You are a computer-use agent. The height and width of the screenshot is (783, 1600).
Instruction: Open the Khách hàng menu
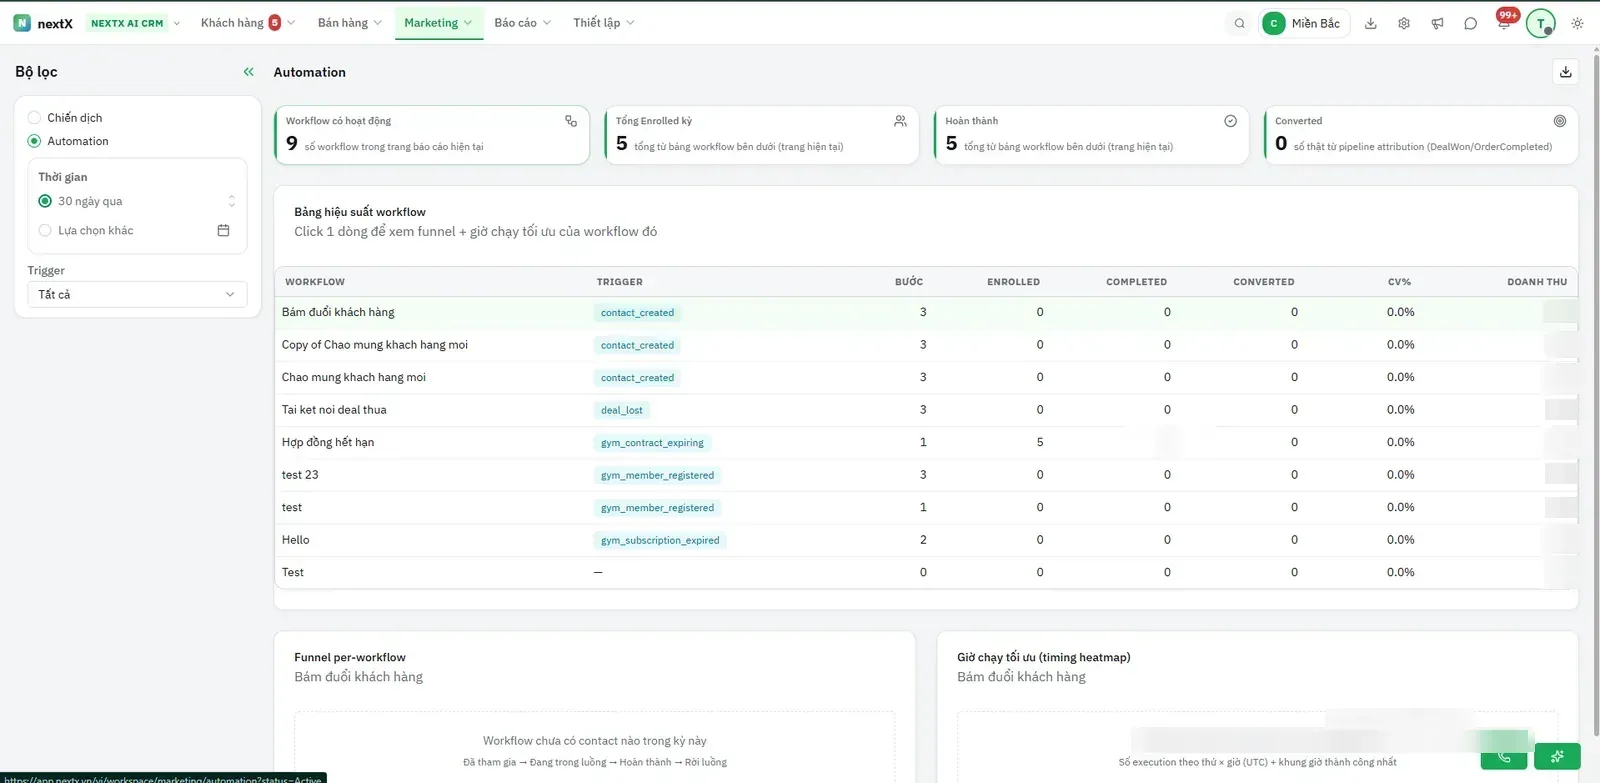click(x=247, y=23)
